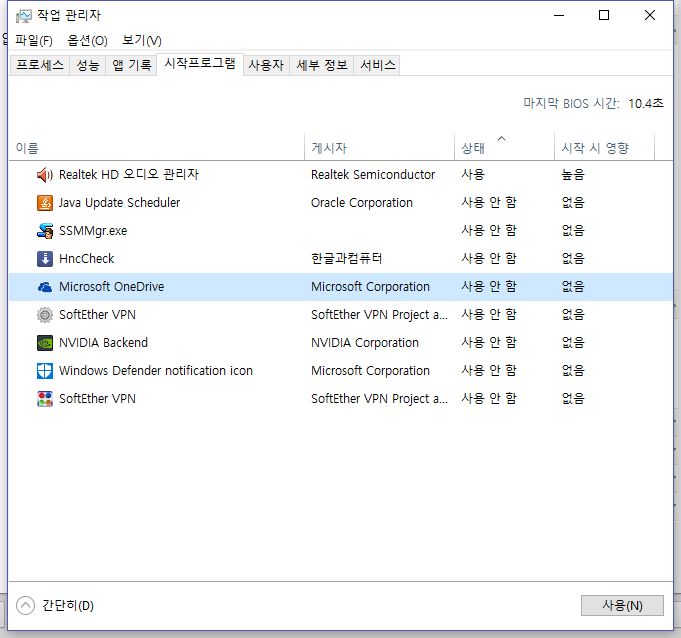
Task: Click the Realtek HD audio speaker icon
Action: 45,175
